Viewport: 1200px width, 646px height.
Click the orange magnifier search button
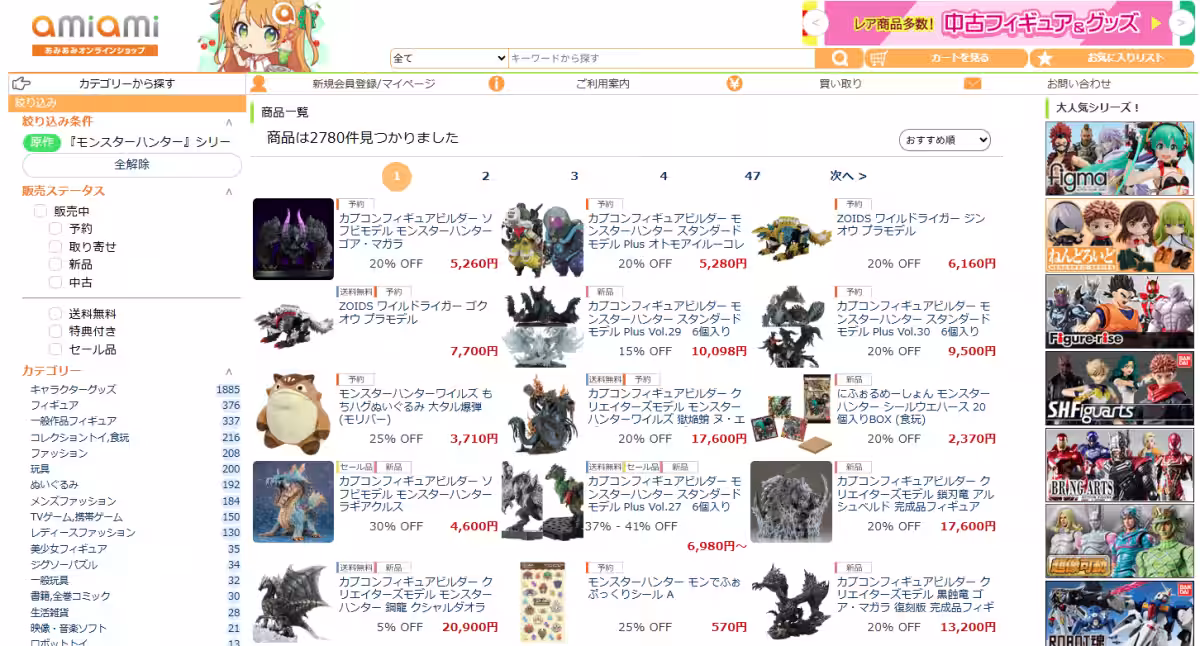tap(839, 59)
